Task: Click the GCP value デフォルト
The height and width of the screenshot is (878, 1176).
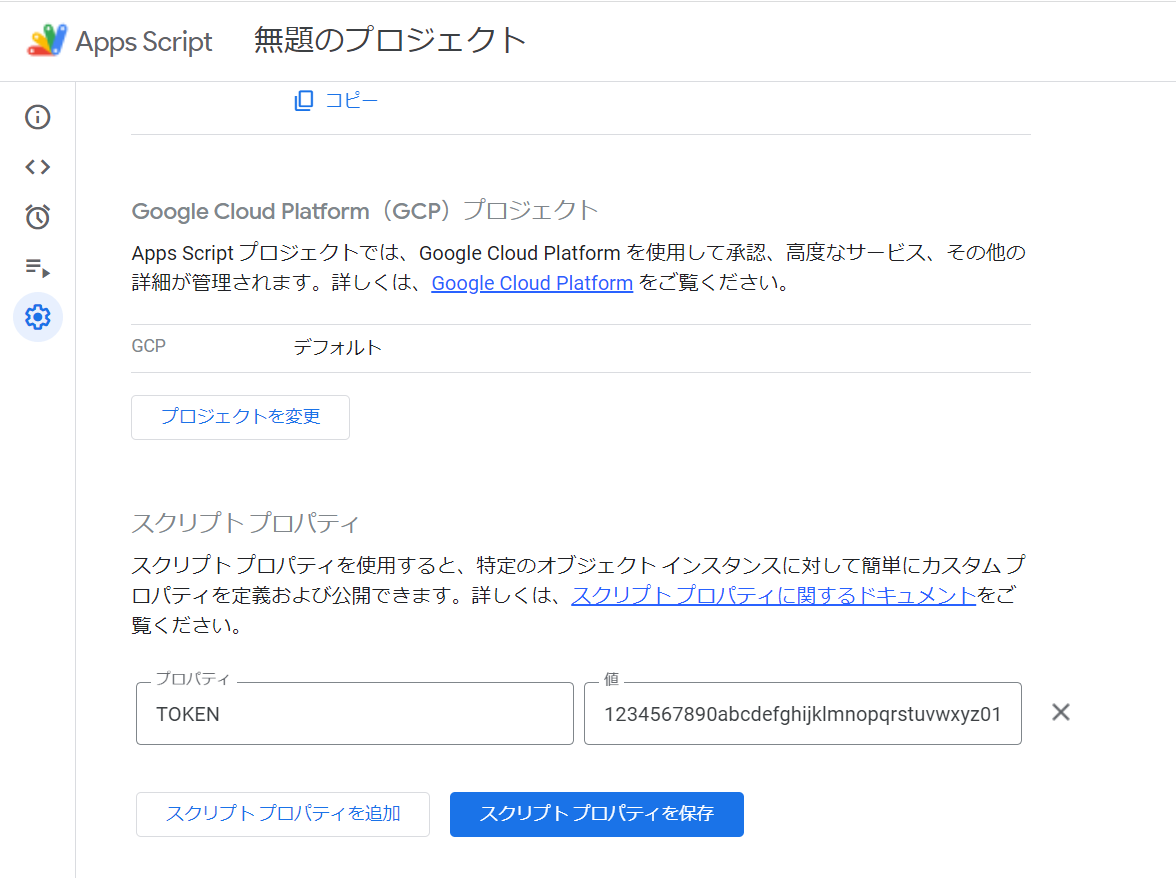Action: click(x=338, y=347)
